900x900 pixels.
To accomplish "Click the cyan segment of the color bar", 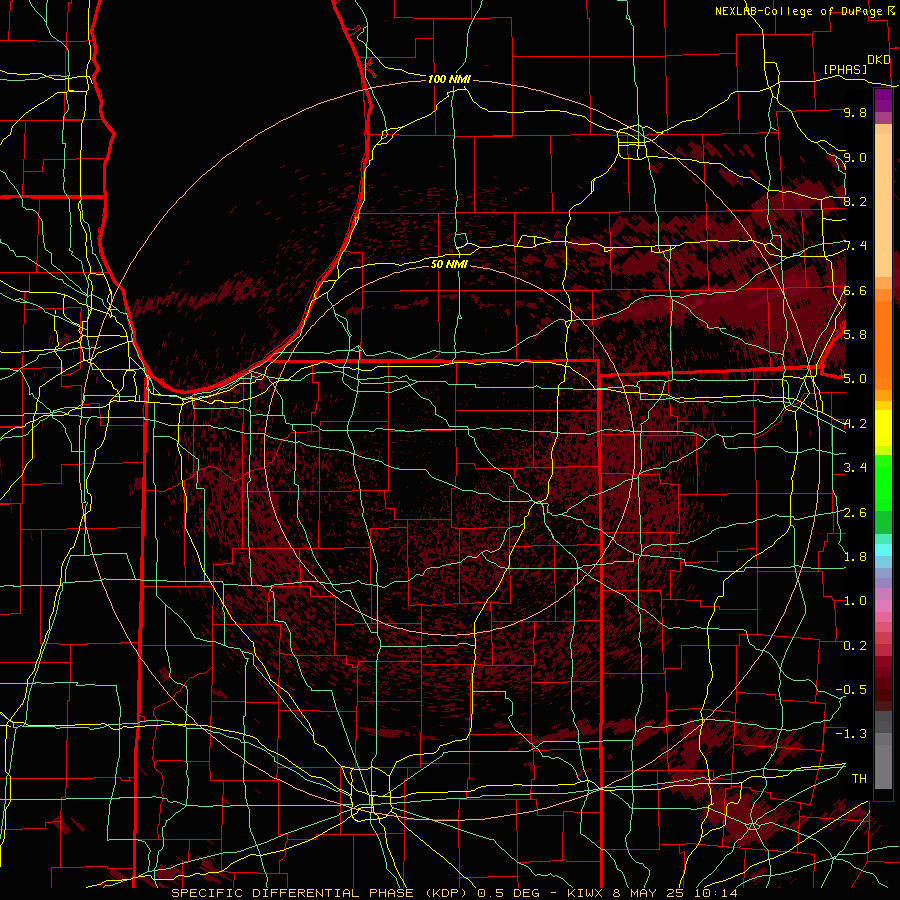I will [883, 550].
